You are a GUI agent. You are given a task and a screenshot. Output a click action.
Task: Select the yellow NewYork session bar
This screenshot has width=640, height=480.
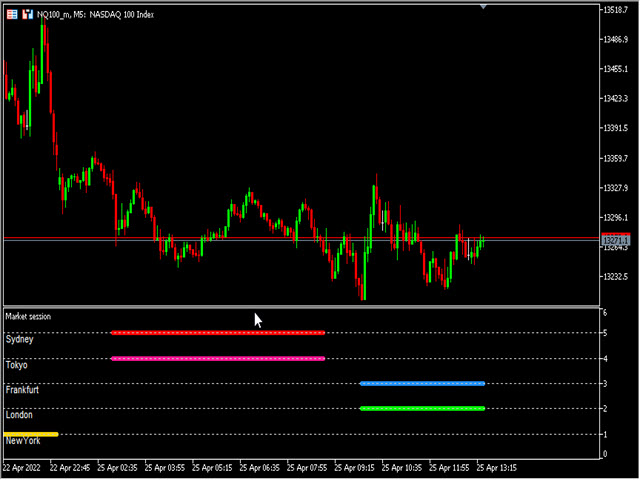click(x=31, y=434)
